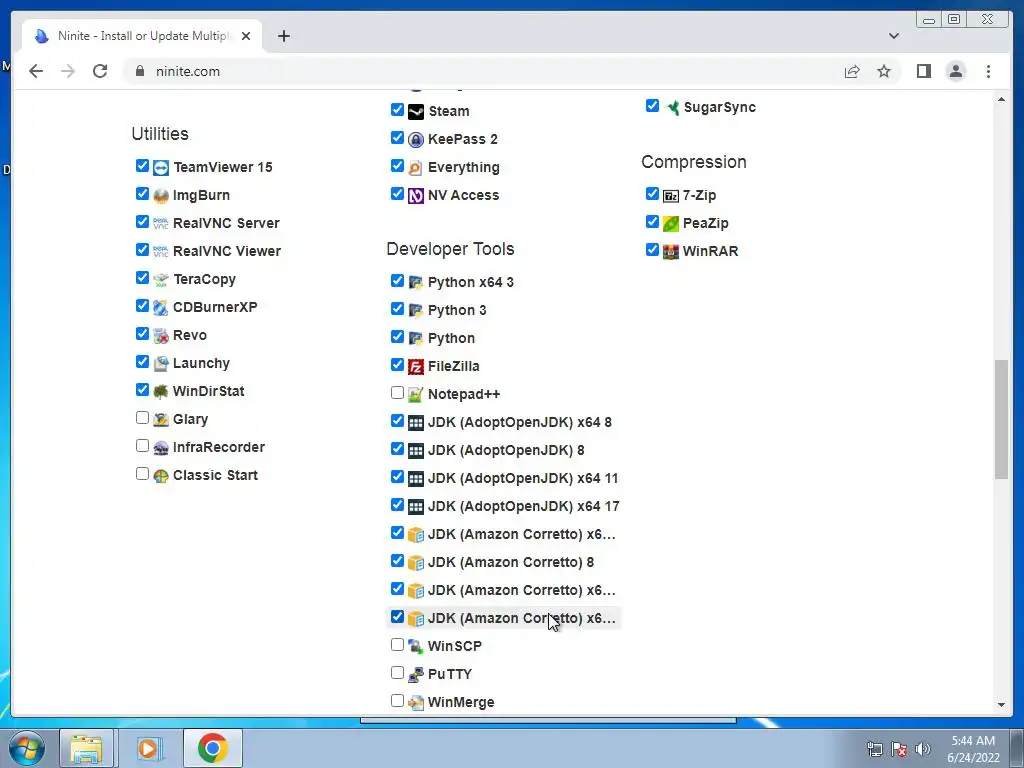Reload the ninite.com page
Screen dimensions: 1024x768
(100, 71)
